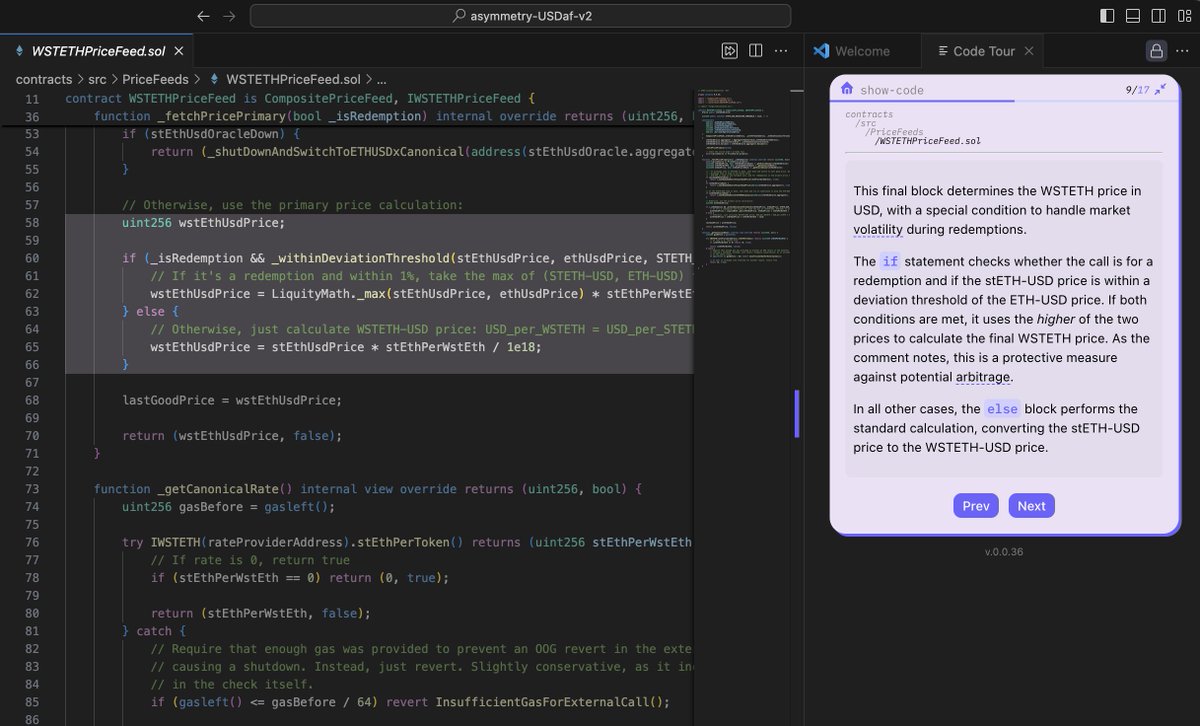Click 'if (stEthUsdOracleDown) {' on line 53
This screenshot has height=726, width=1200.
pyautogui.click(x=211, y=134)
